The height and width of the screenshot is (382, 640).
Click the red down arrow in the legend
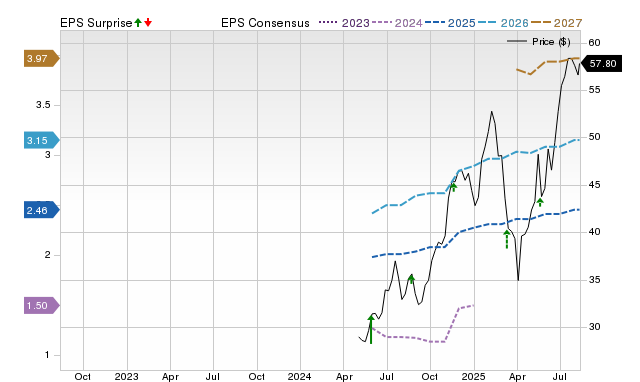coord(148,23)
